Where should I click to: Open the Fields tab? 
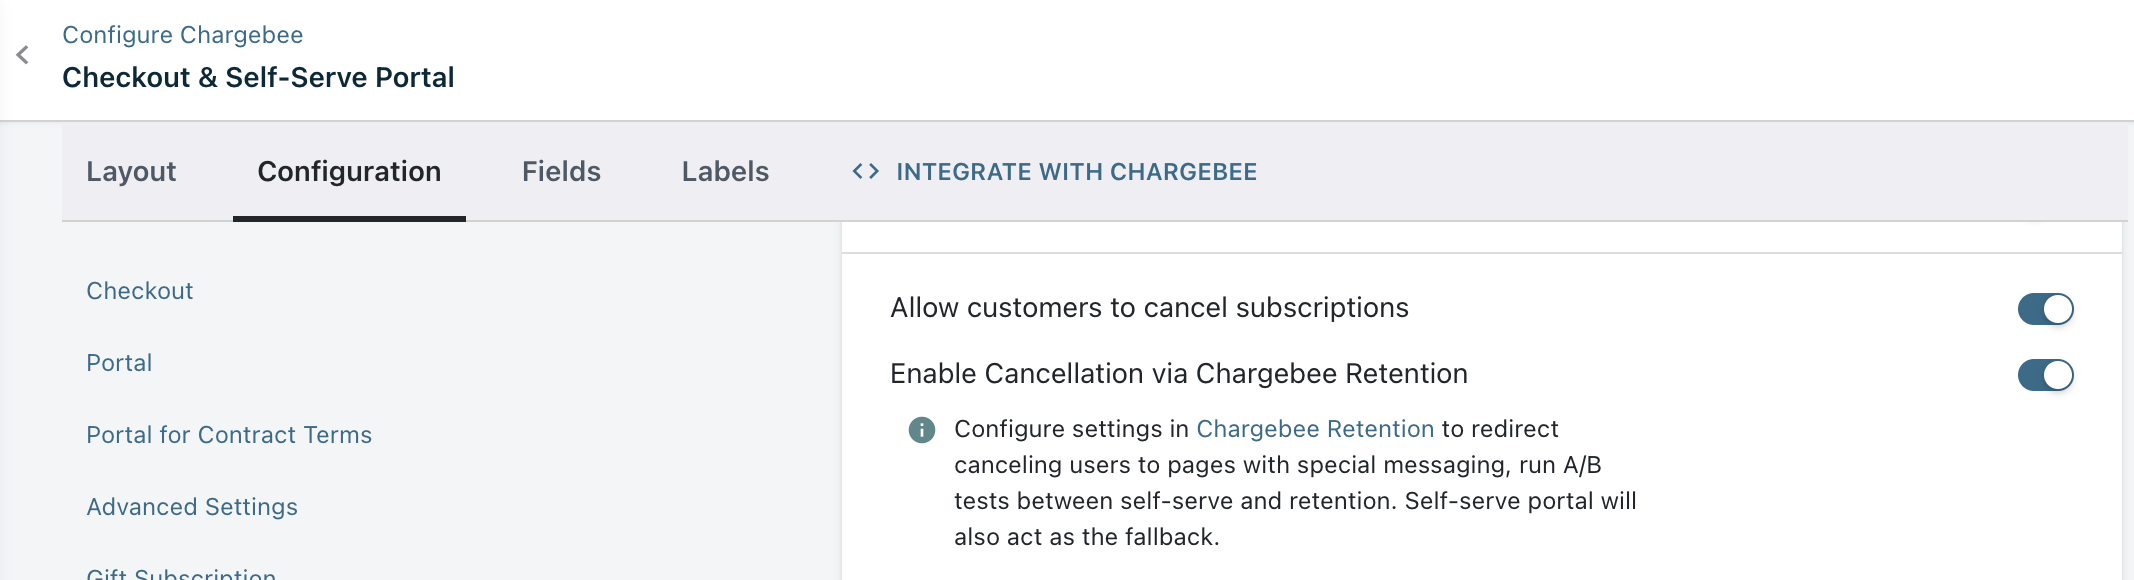pyautogui.click(x=561, y=172)
